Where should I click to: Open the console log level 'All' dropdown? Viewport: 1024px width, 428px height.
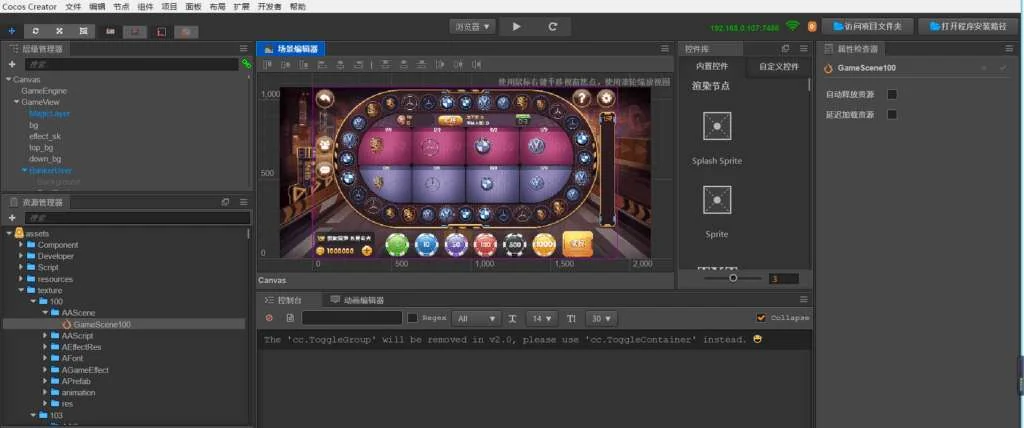pos(475,318)
